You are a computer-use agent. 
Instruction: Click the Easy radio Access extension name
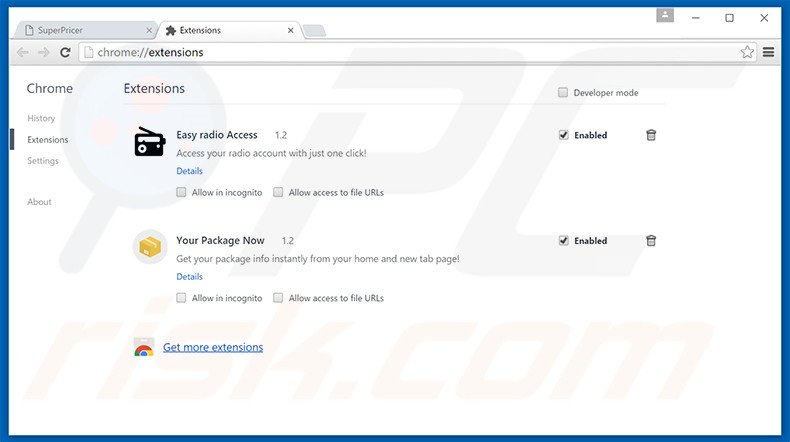click(x=217, y=135)
